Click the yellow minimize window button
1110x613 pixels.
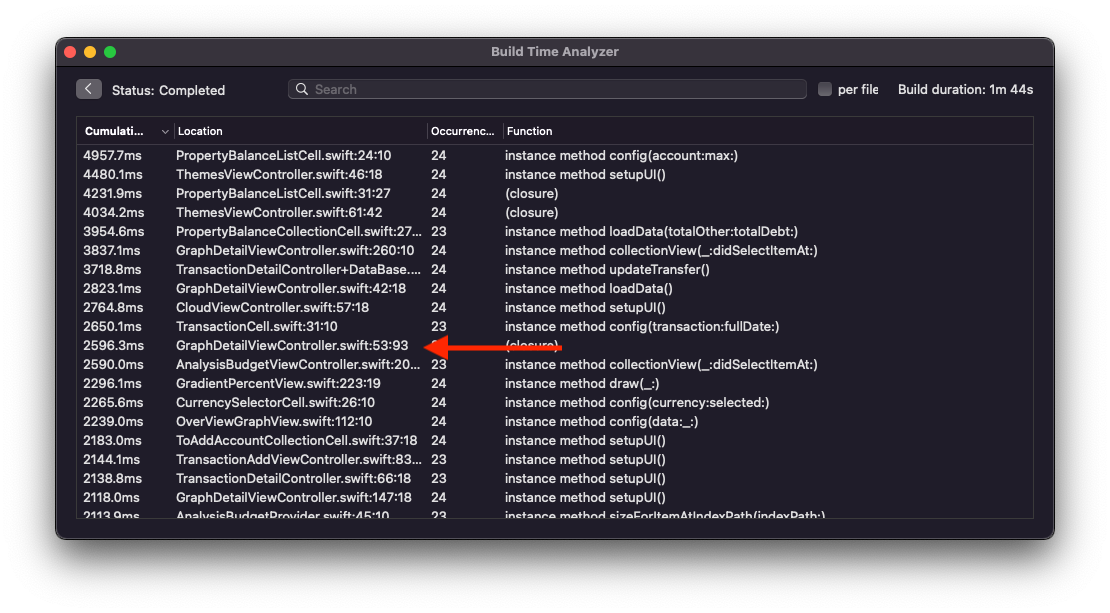tap(90, 52)
